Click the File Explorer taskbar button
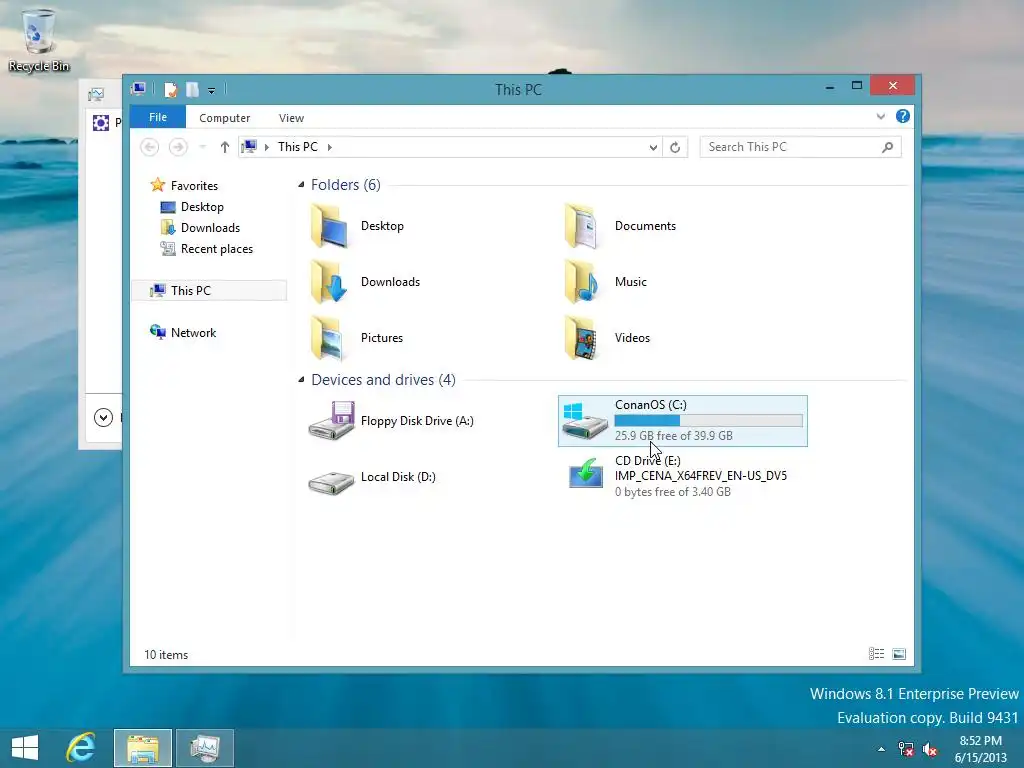1024x768 pixels. pos(143,748)
